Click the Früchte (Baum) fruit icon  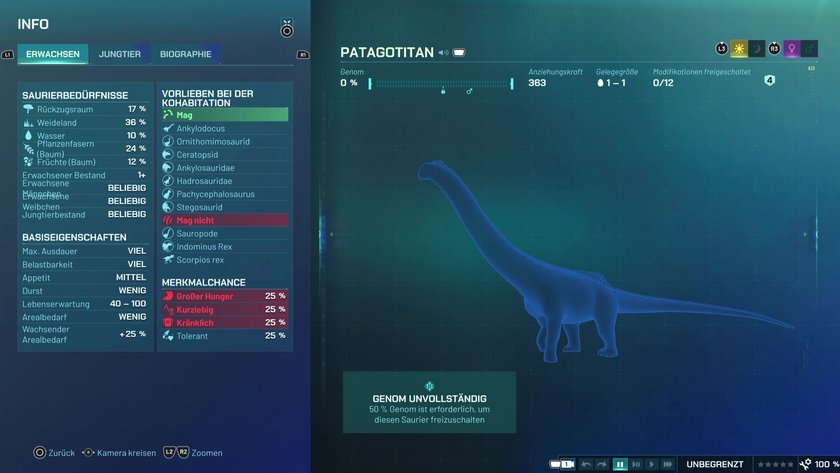click(x=28, y=162)
